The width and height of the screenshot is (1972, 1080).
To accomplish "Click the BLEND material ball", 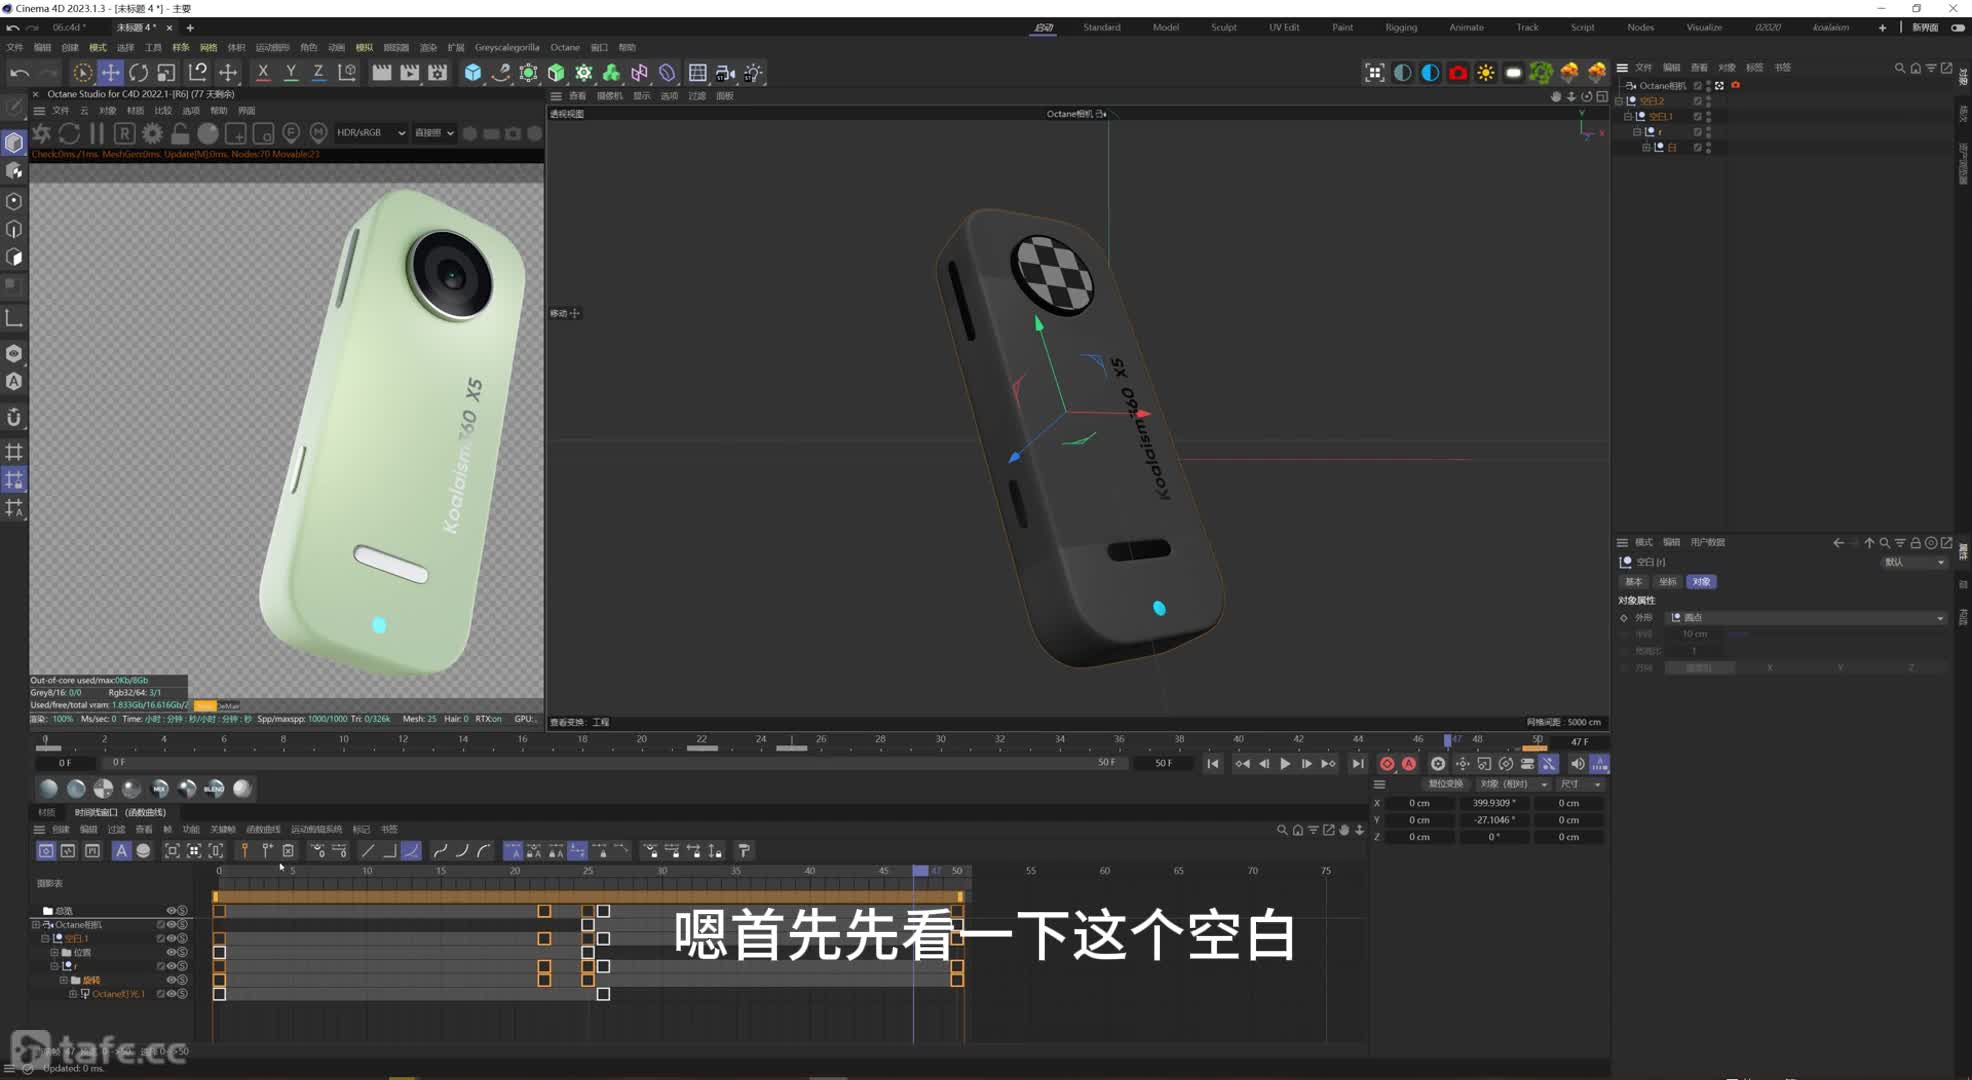I will point(214,789).
